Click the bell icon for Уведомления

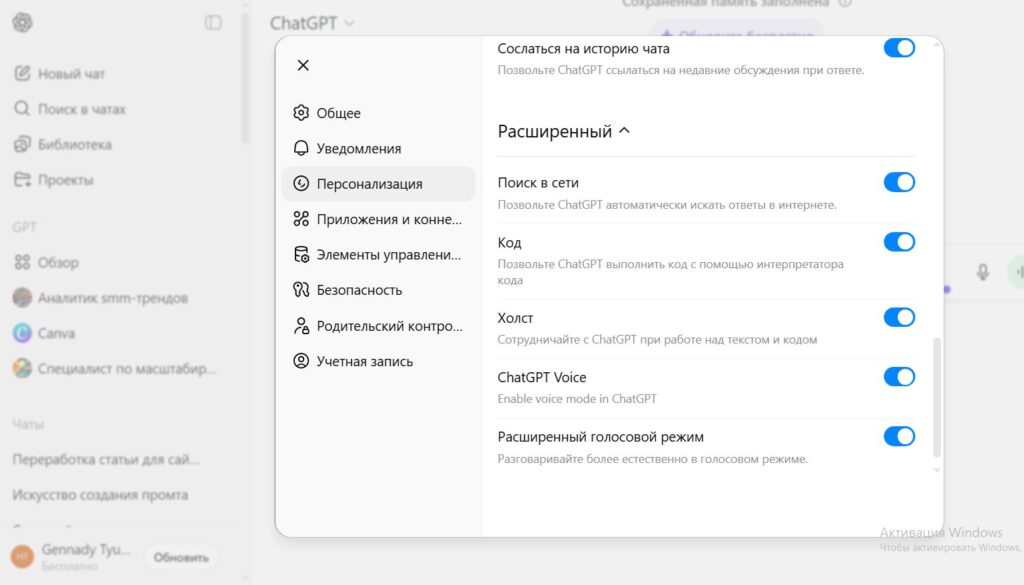pos(301,148)
